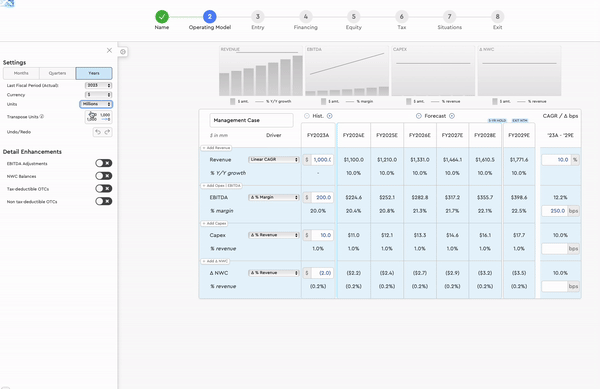Click the Revenue legend bar swatch
Screen dimensions: 600x389
[x=233, y=101]
